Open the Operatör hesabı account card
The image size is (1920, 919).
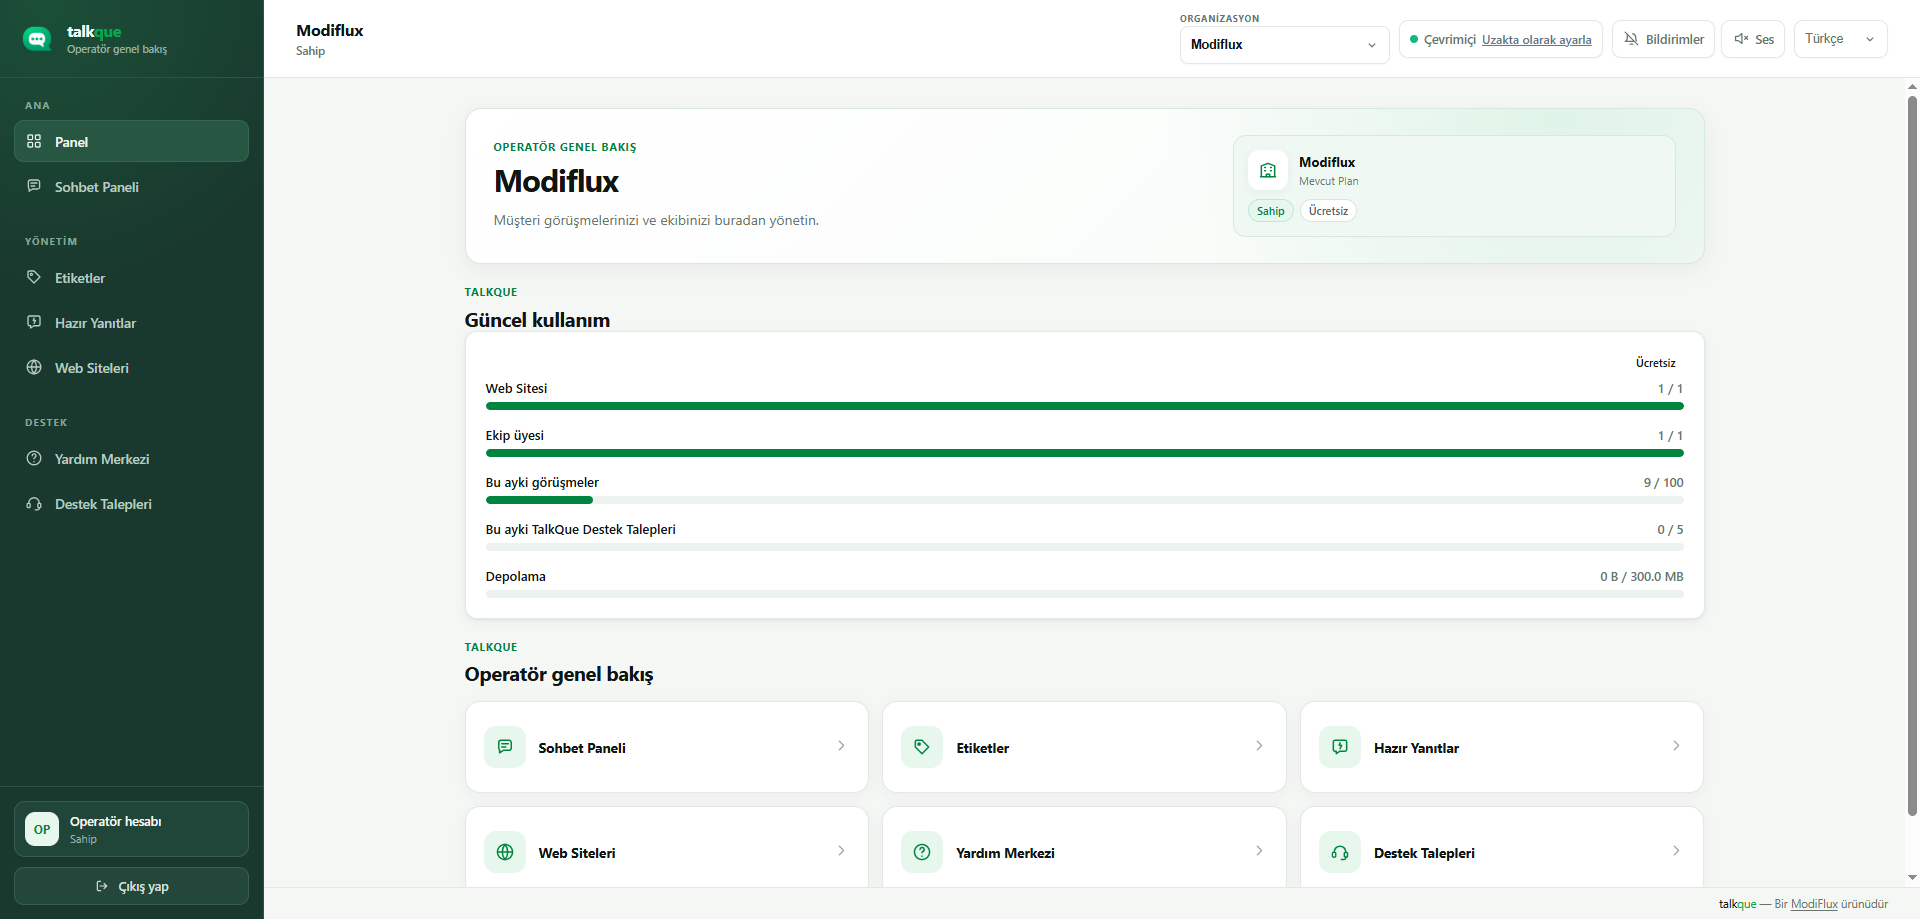point(131,829)
